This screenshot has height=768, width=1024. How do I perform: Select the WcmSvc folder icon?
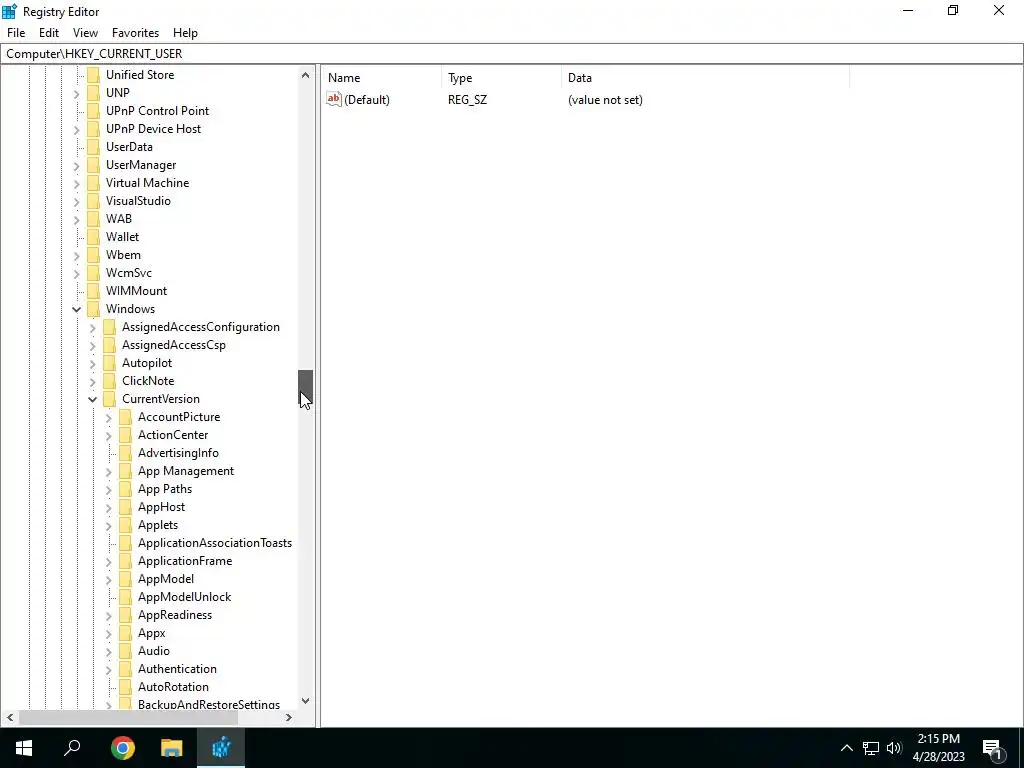point(93,272)
